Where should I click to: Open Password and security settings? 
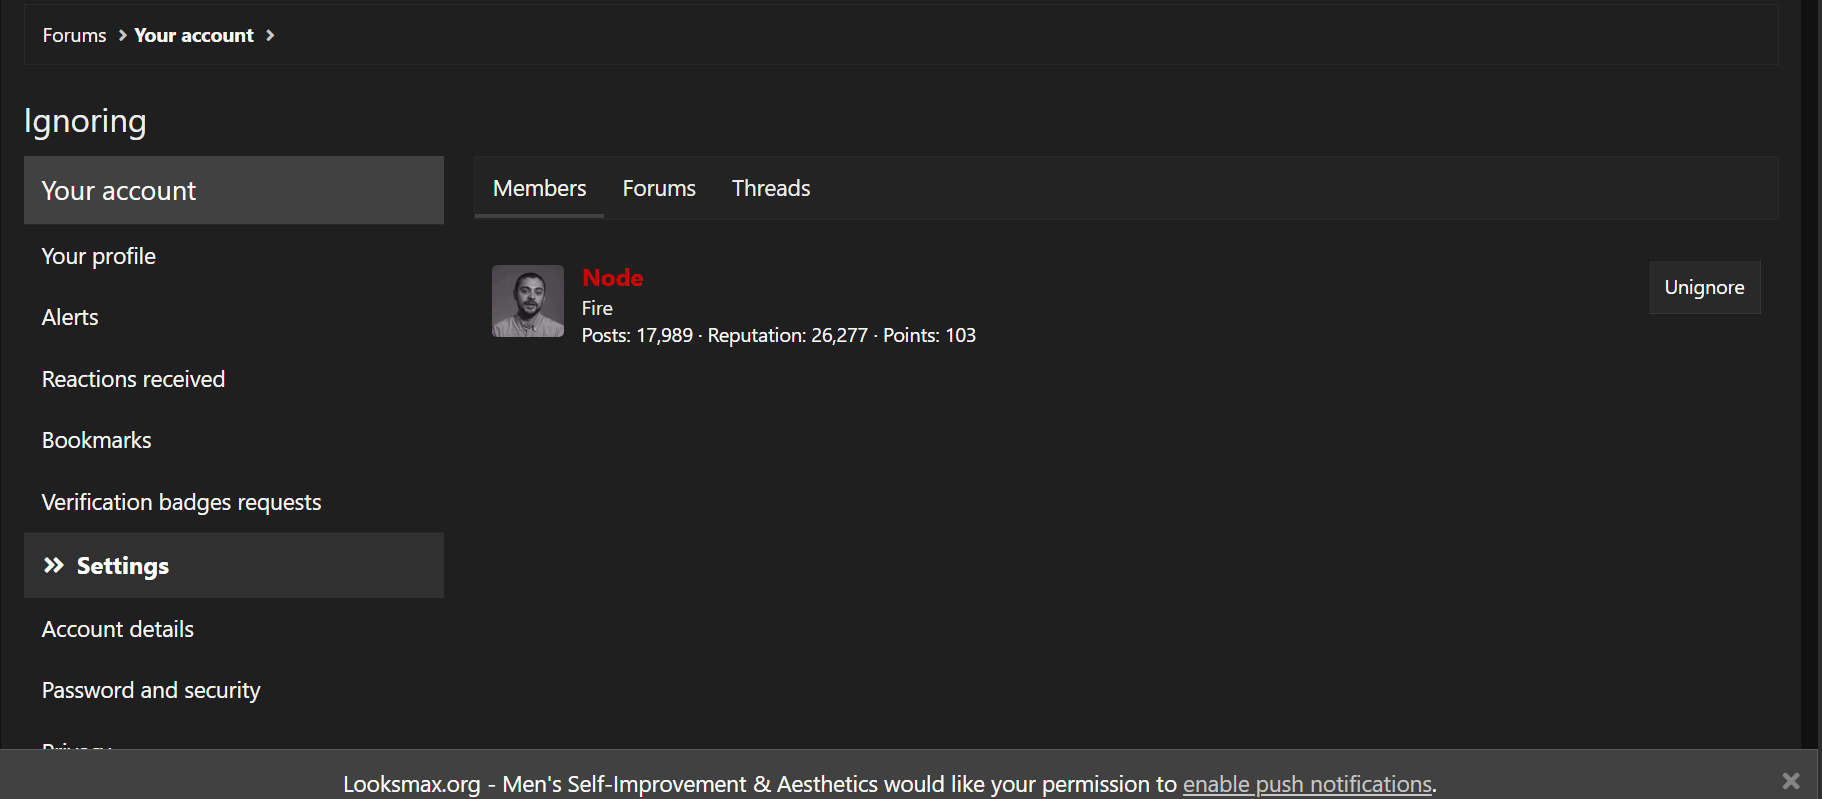coord(151,690)
